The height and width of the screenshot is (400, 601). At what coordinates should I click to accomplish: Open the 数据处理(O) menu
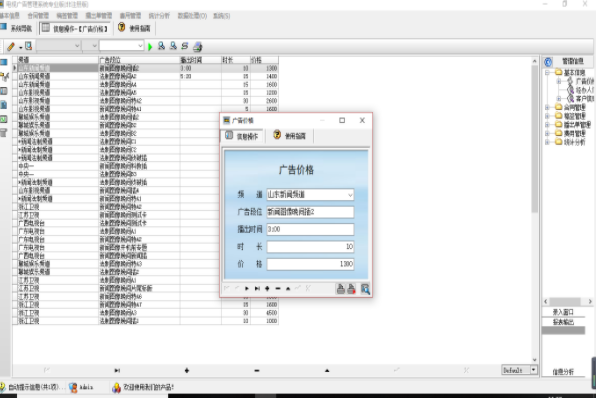[192, 16]
